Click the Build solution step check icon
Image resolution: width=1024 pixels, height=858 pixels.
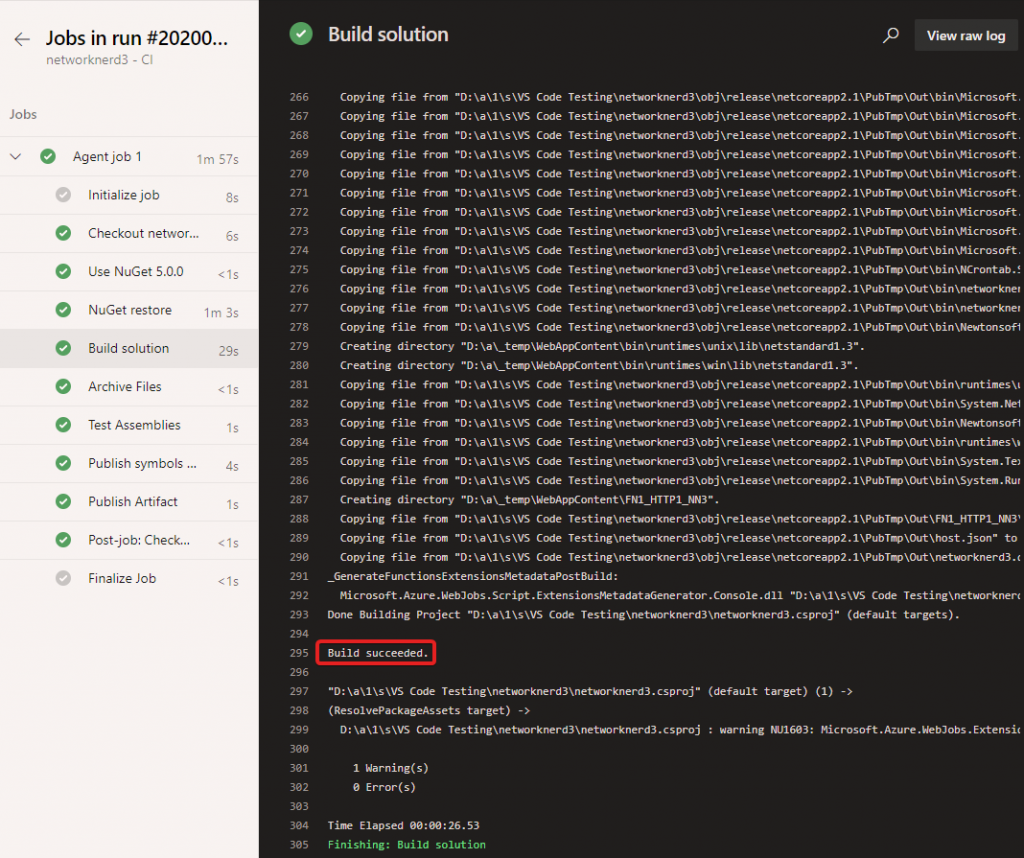point(63,348)
